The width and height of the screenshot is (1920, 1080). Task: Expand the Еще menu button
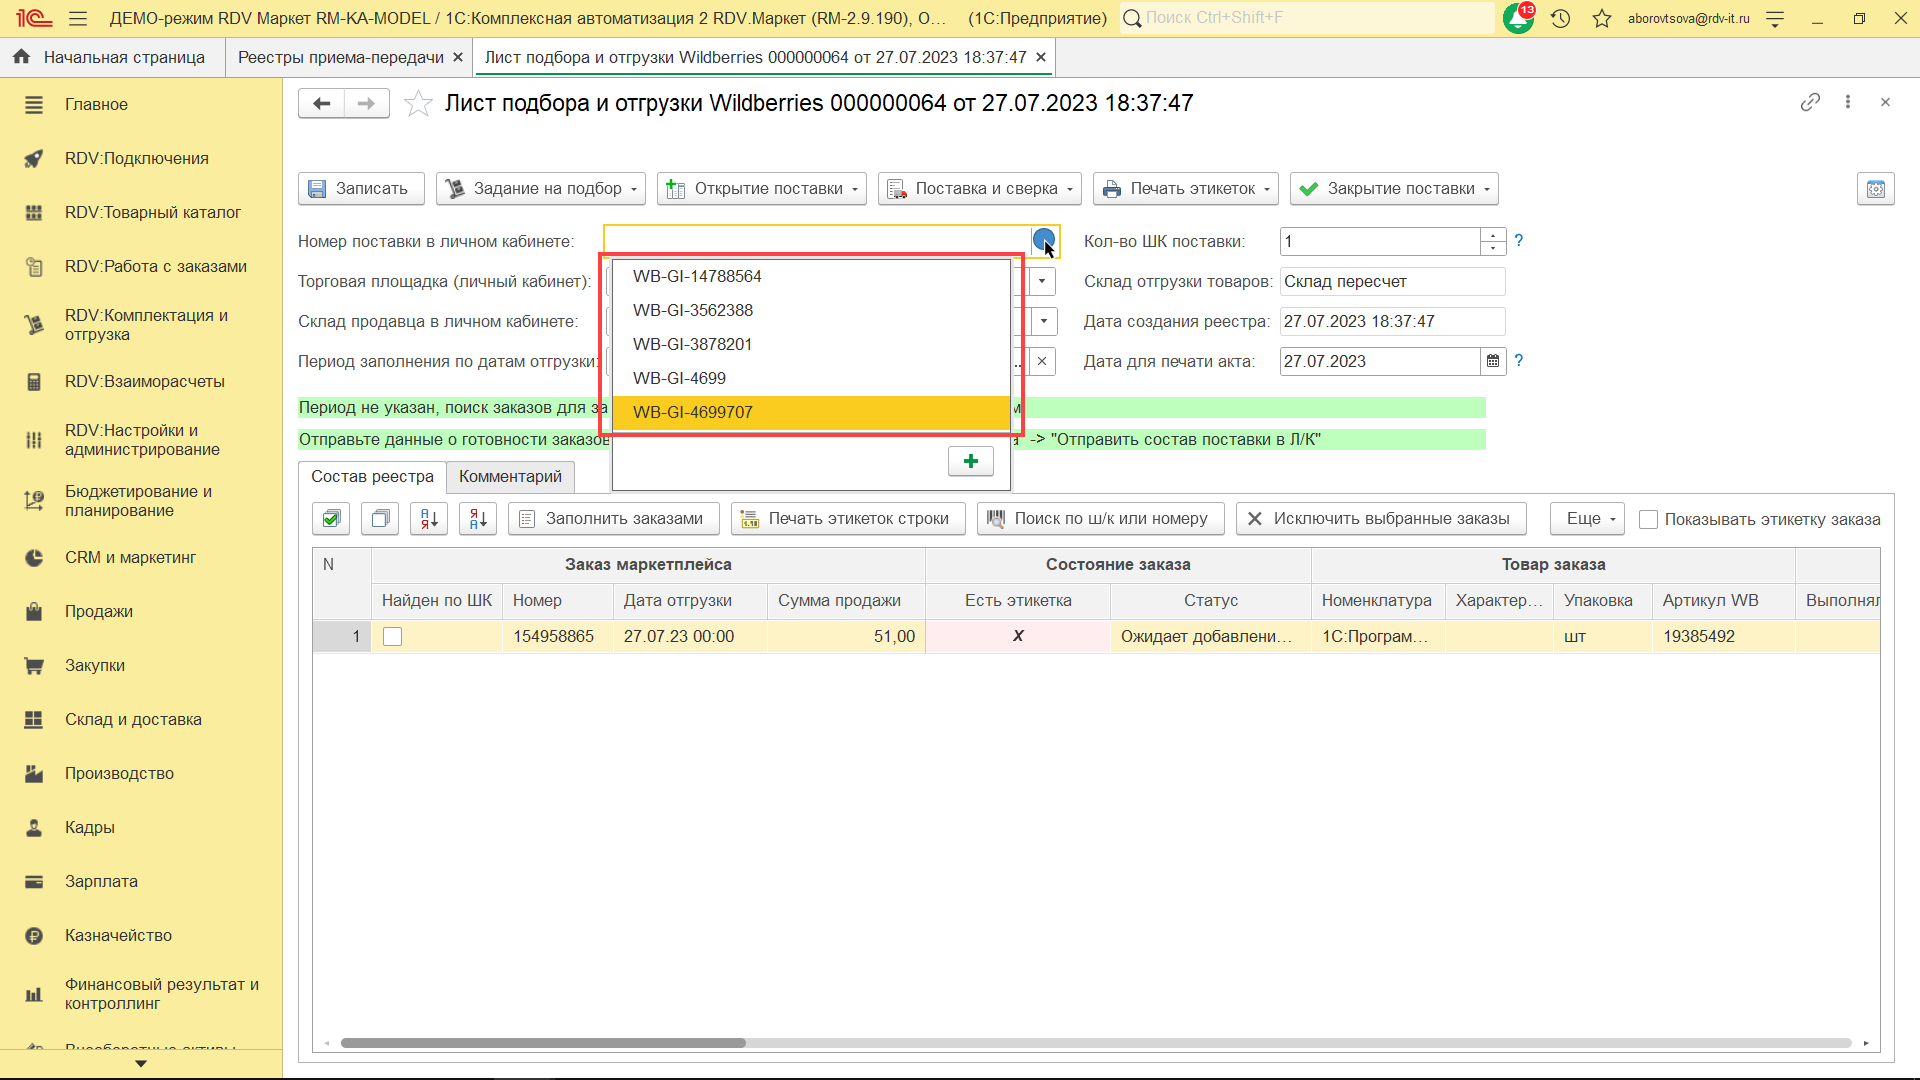1587,518
